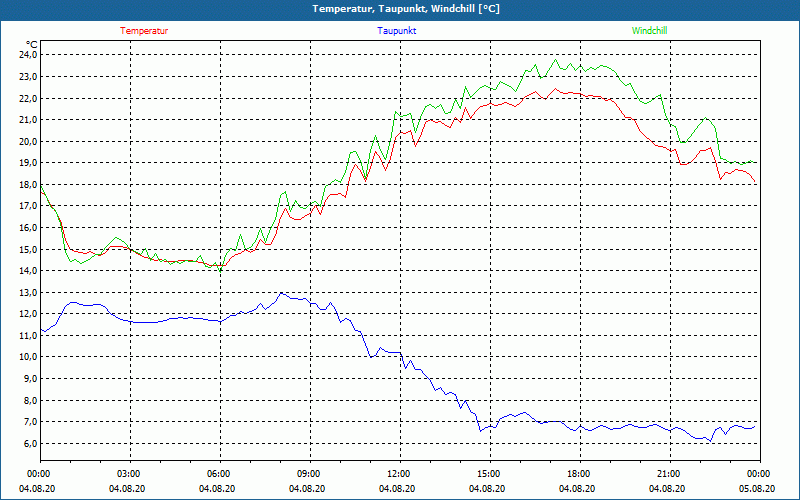This screenshot has height=500, width=800.
Task: Click the 12:00 time label
Action: (397, 474)
